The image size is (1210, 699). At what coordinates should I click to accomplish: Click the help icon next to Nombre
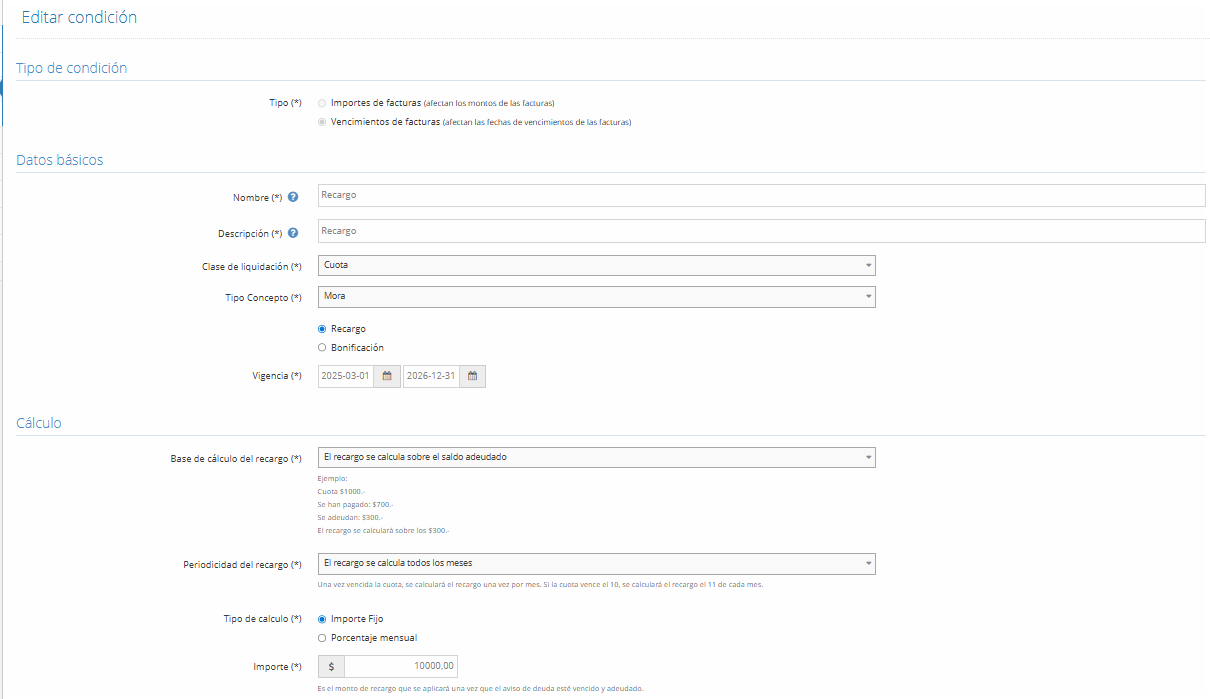293,197
